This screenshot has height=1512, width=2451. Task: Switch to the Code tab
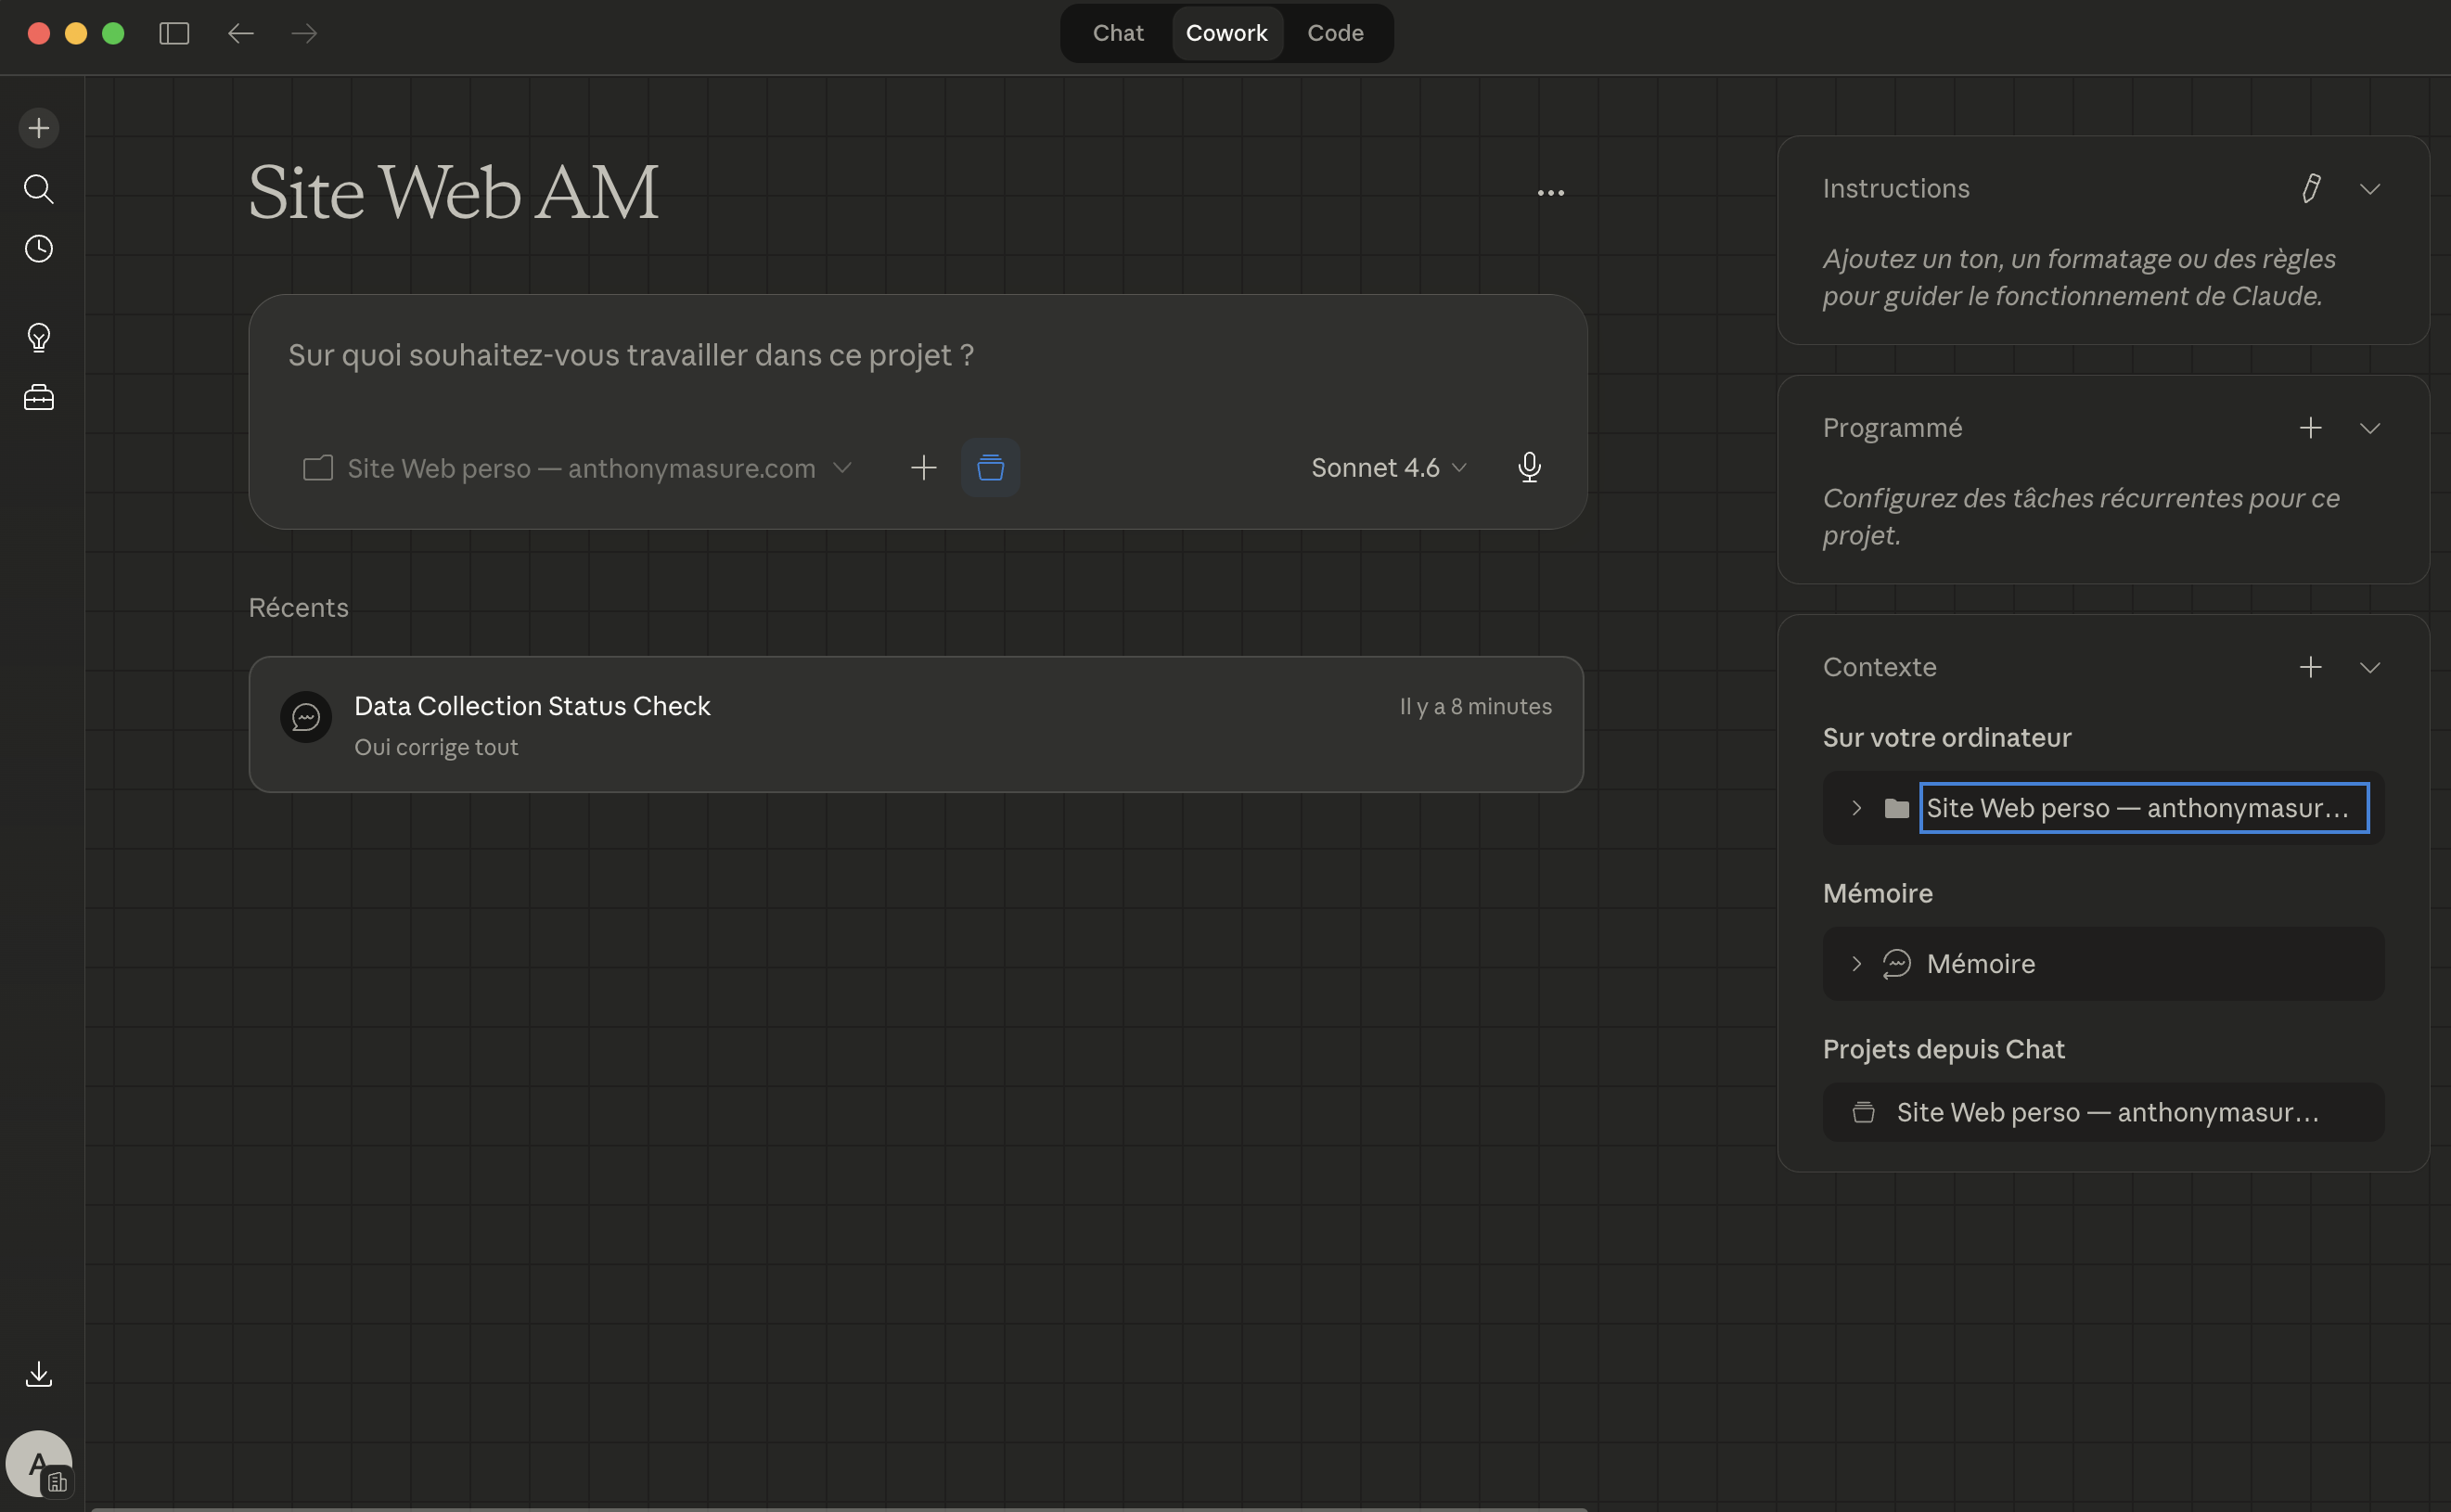point(1335,33)
